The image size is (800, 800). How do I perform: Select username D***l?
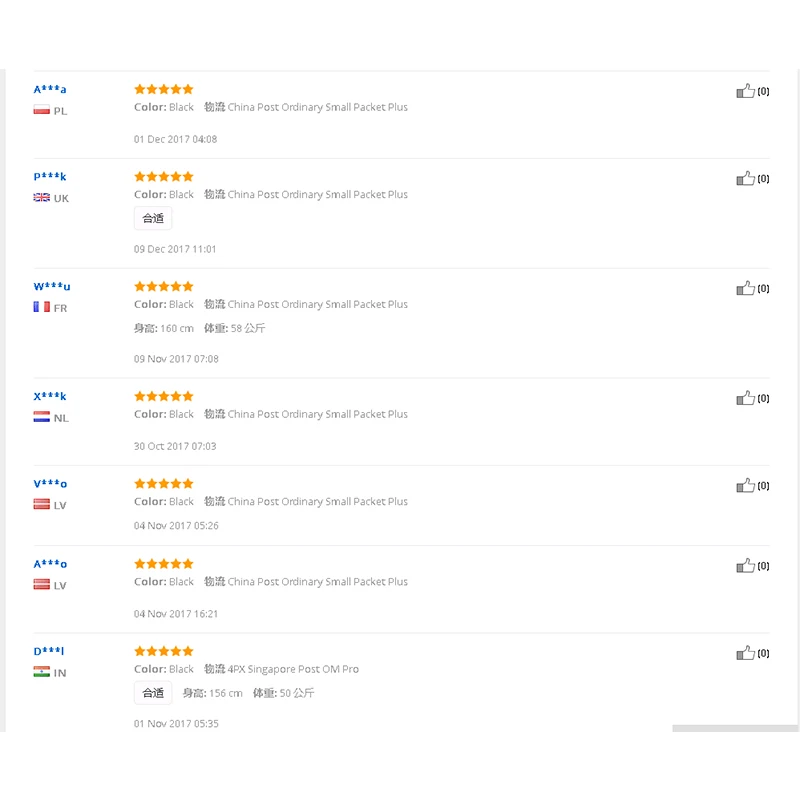(x=49, y=652)
